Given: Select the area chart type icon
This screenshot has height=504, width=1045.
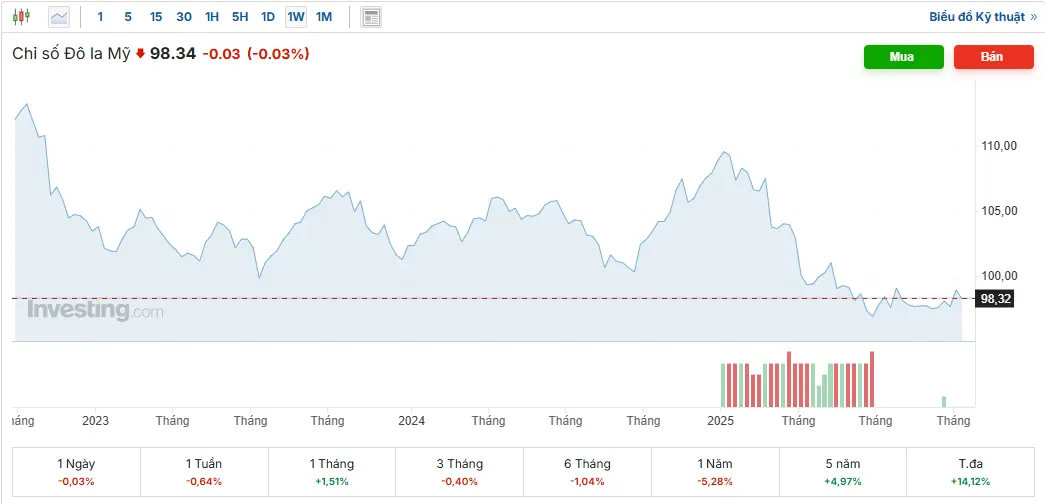Looking at the screenshot, I should pyautogui.click(x=59, y=17).
